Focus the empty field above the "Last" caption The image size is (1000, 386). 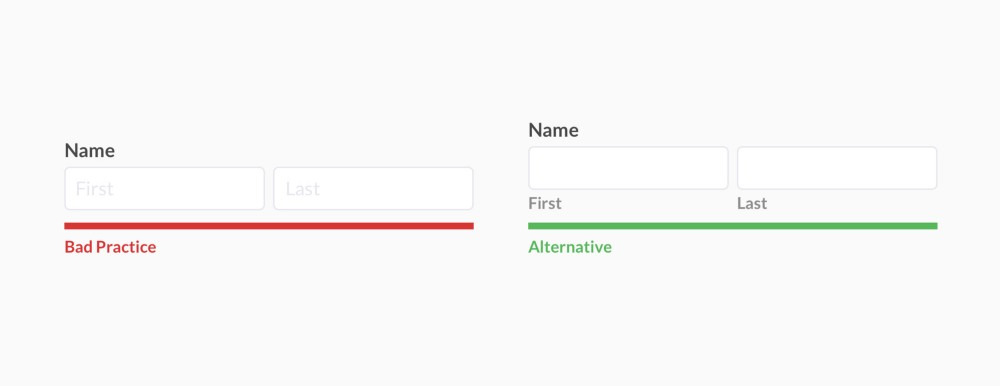point(837,168)
